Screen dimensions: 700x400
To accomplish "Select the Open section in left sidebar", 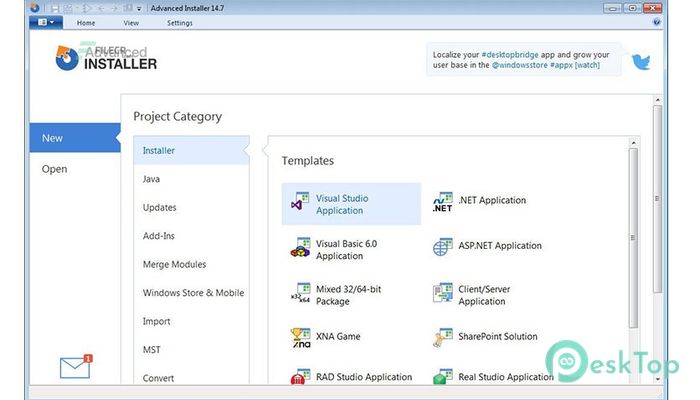I will pyautogui.click(x=75, y=169).
